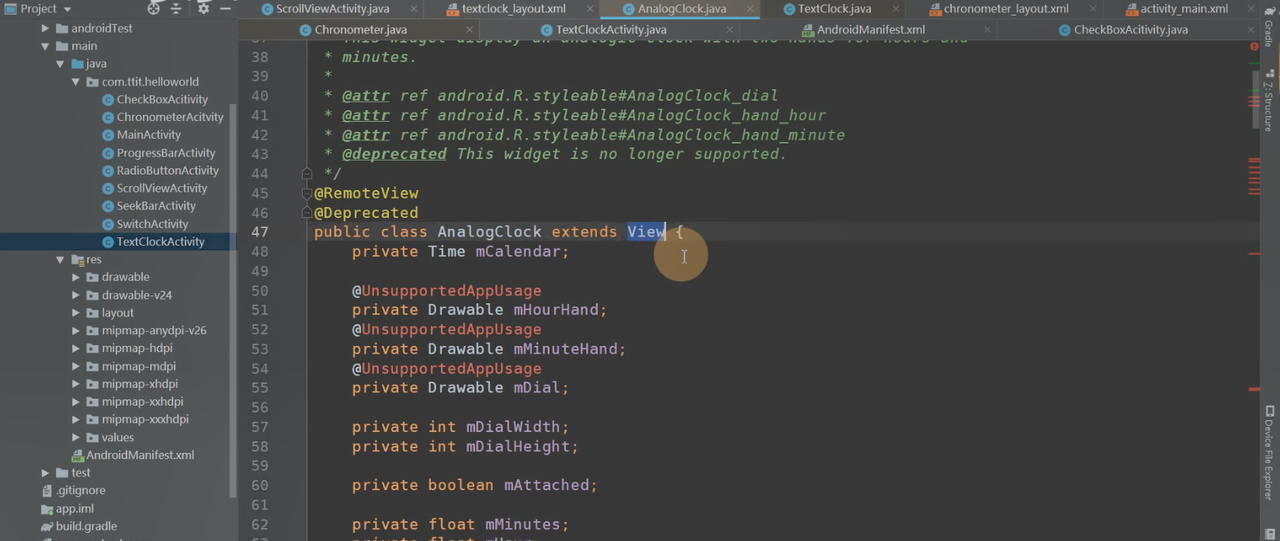Viewport: 1280px width, 541px height.
Task: Open Project panel settings gear
Action: pos(203,8)
